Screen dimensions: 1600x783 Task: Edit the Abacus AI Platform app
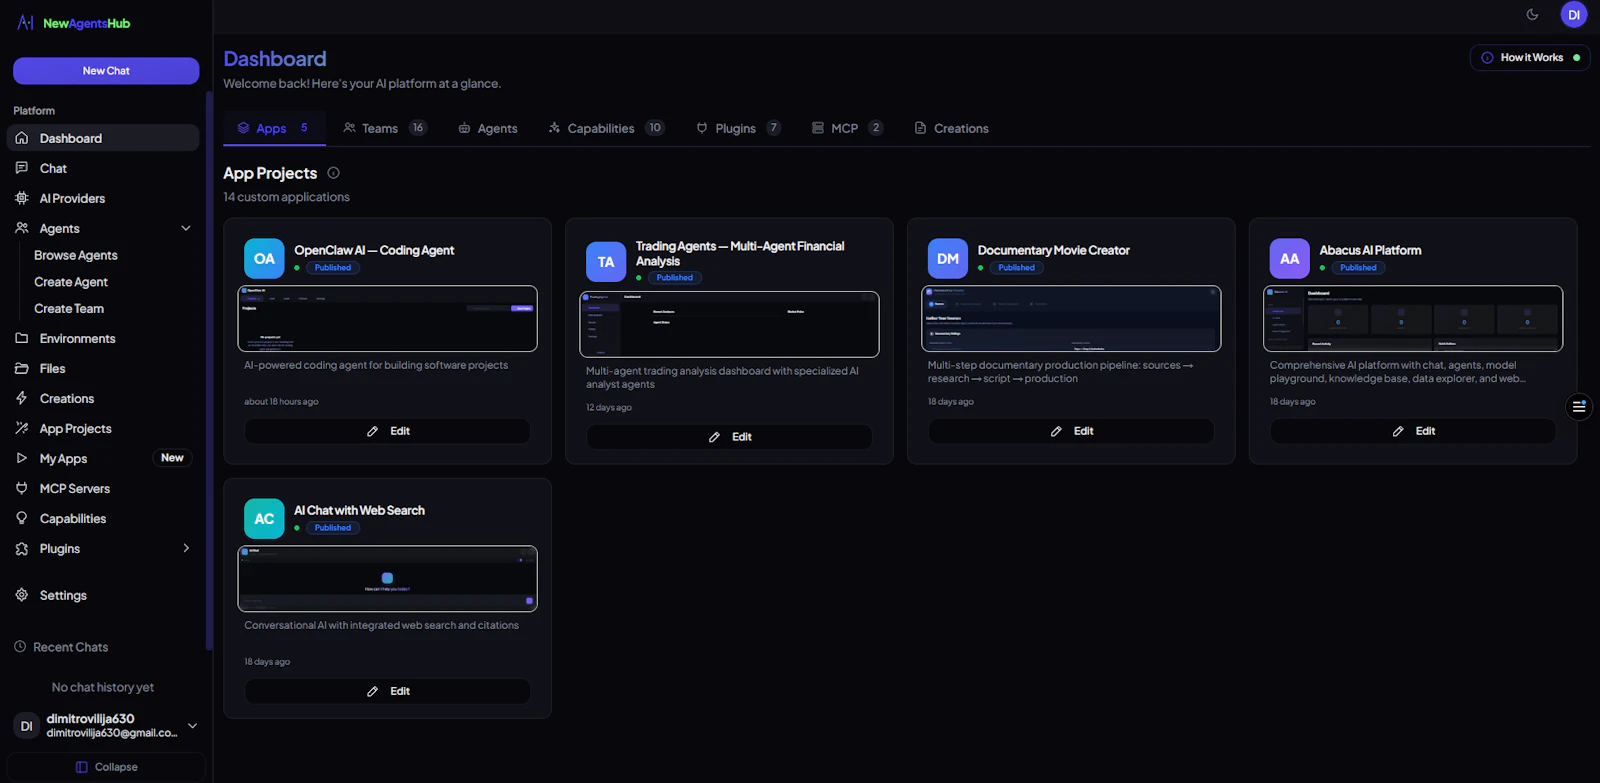(1413, 431)
